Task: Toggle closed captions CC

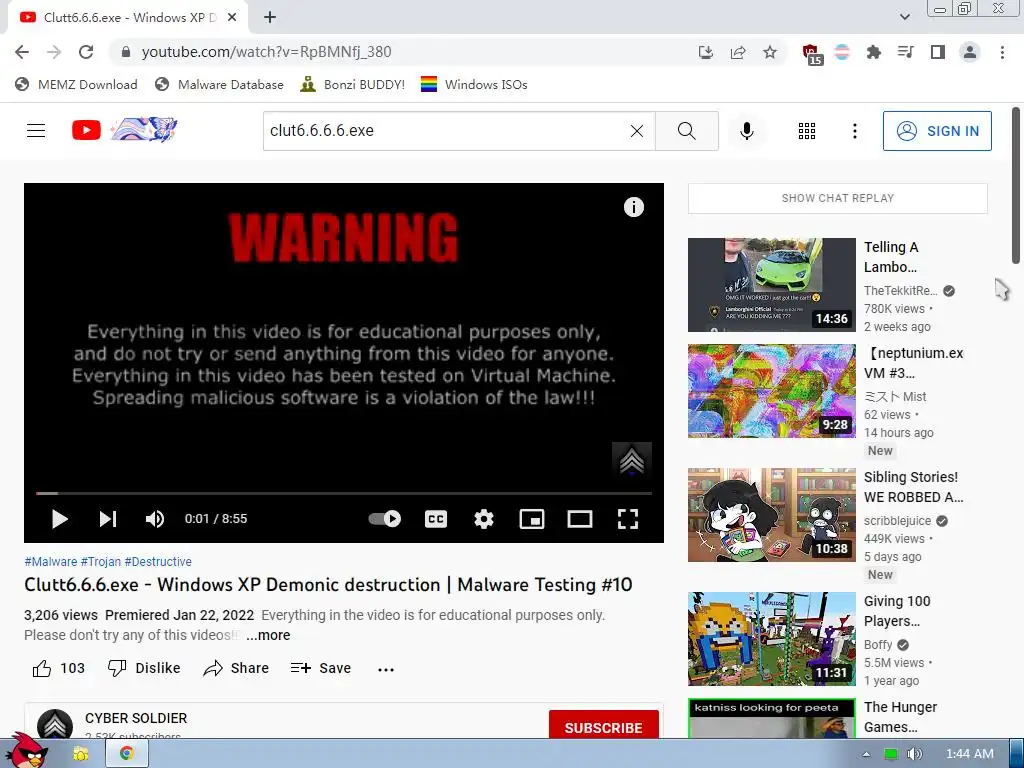Action: tap(436, 519)
